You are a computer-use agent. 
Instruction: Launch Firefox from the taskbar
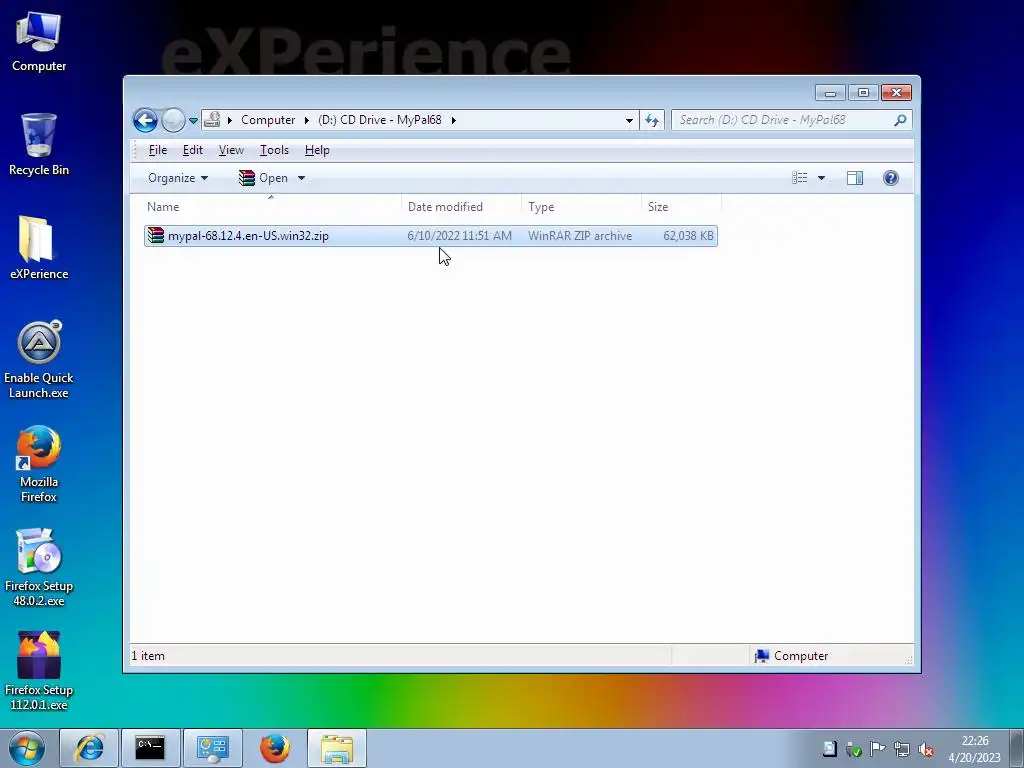coord(274,748)
